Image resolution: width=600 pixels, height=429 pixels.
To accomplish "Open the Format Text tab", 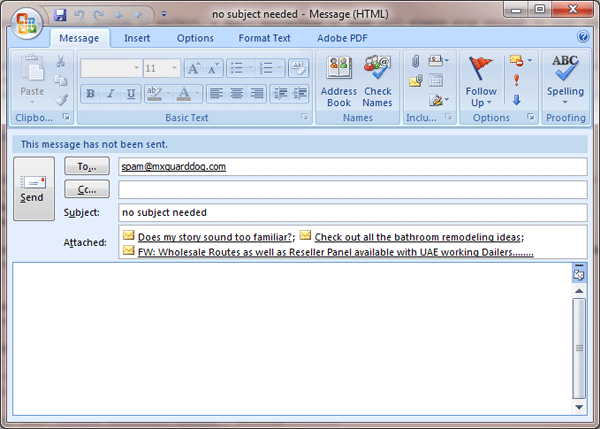I will coord(264,38).
